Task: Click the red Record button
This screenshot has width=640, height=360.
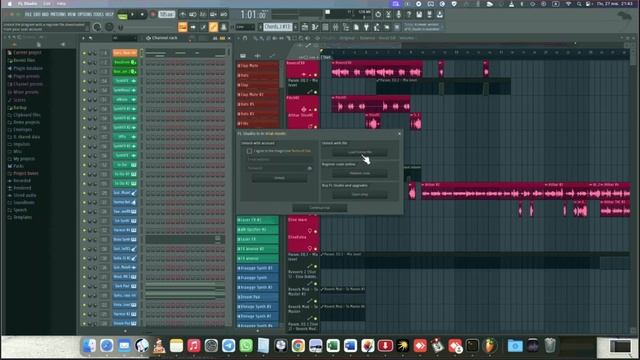Action: point(153,14)
